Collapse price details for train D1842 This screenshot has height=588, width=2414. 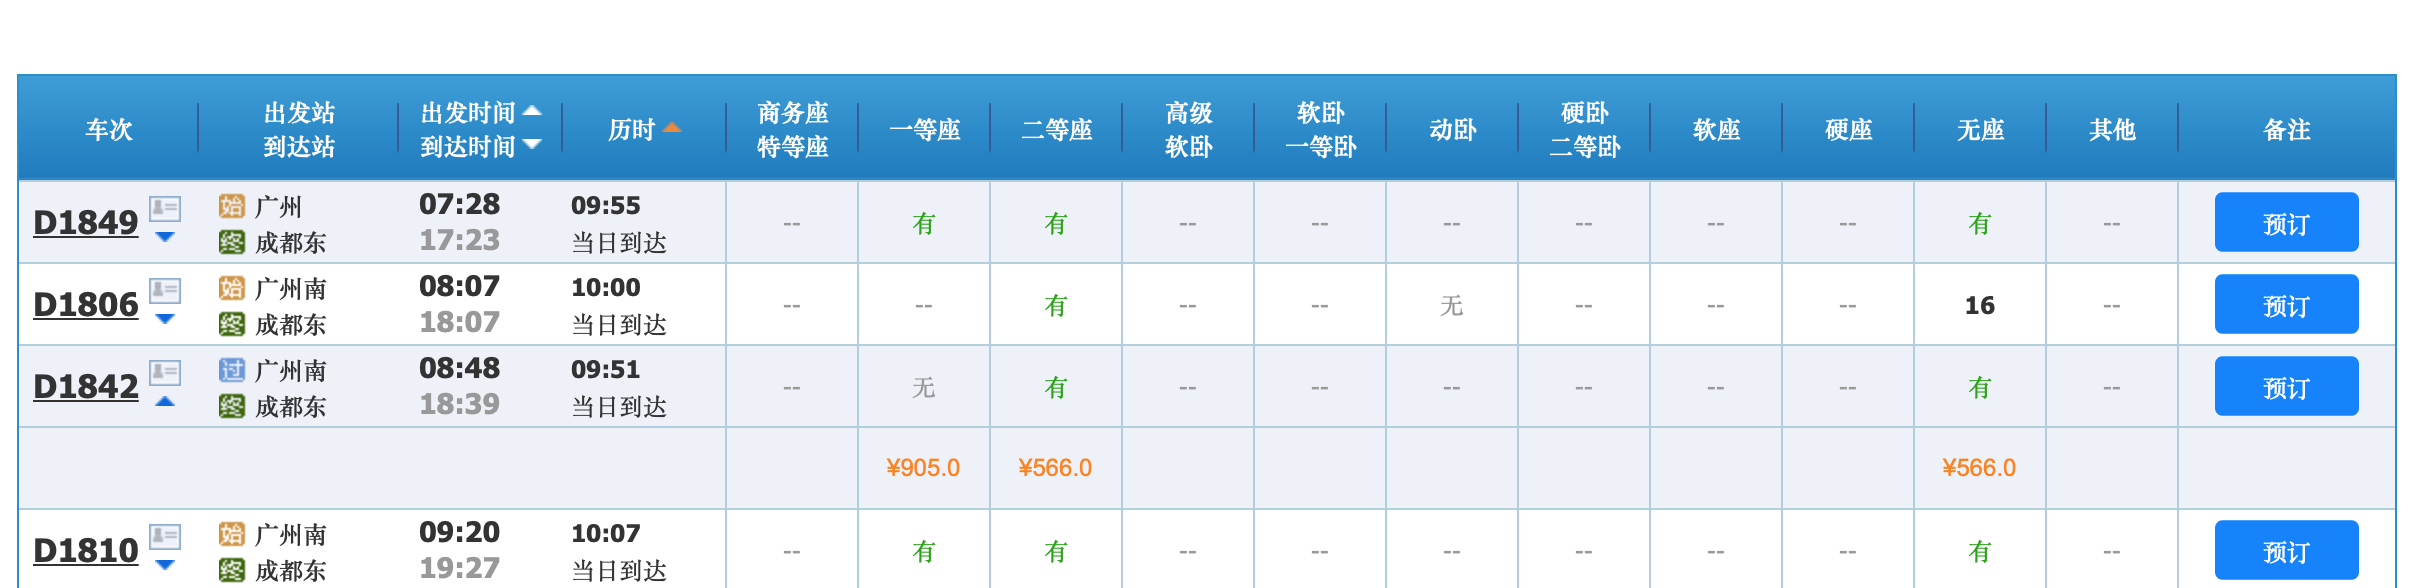click(165, 401)
